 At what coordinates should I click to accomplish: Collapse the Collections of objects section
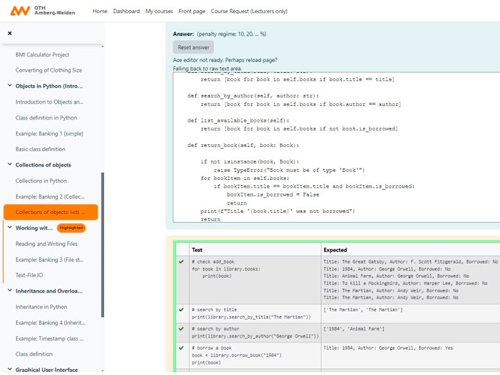(x=10, y=165)
